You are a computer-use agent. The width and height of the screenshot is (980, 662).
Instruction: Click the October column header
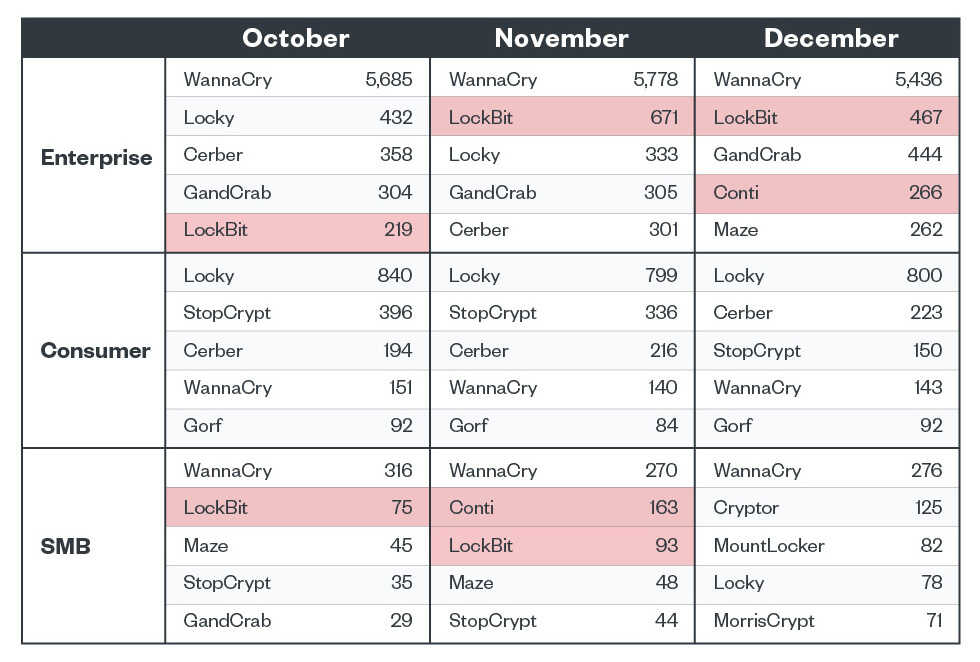tap(296, 38)
